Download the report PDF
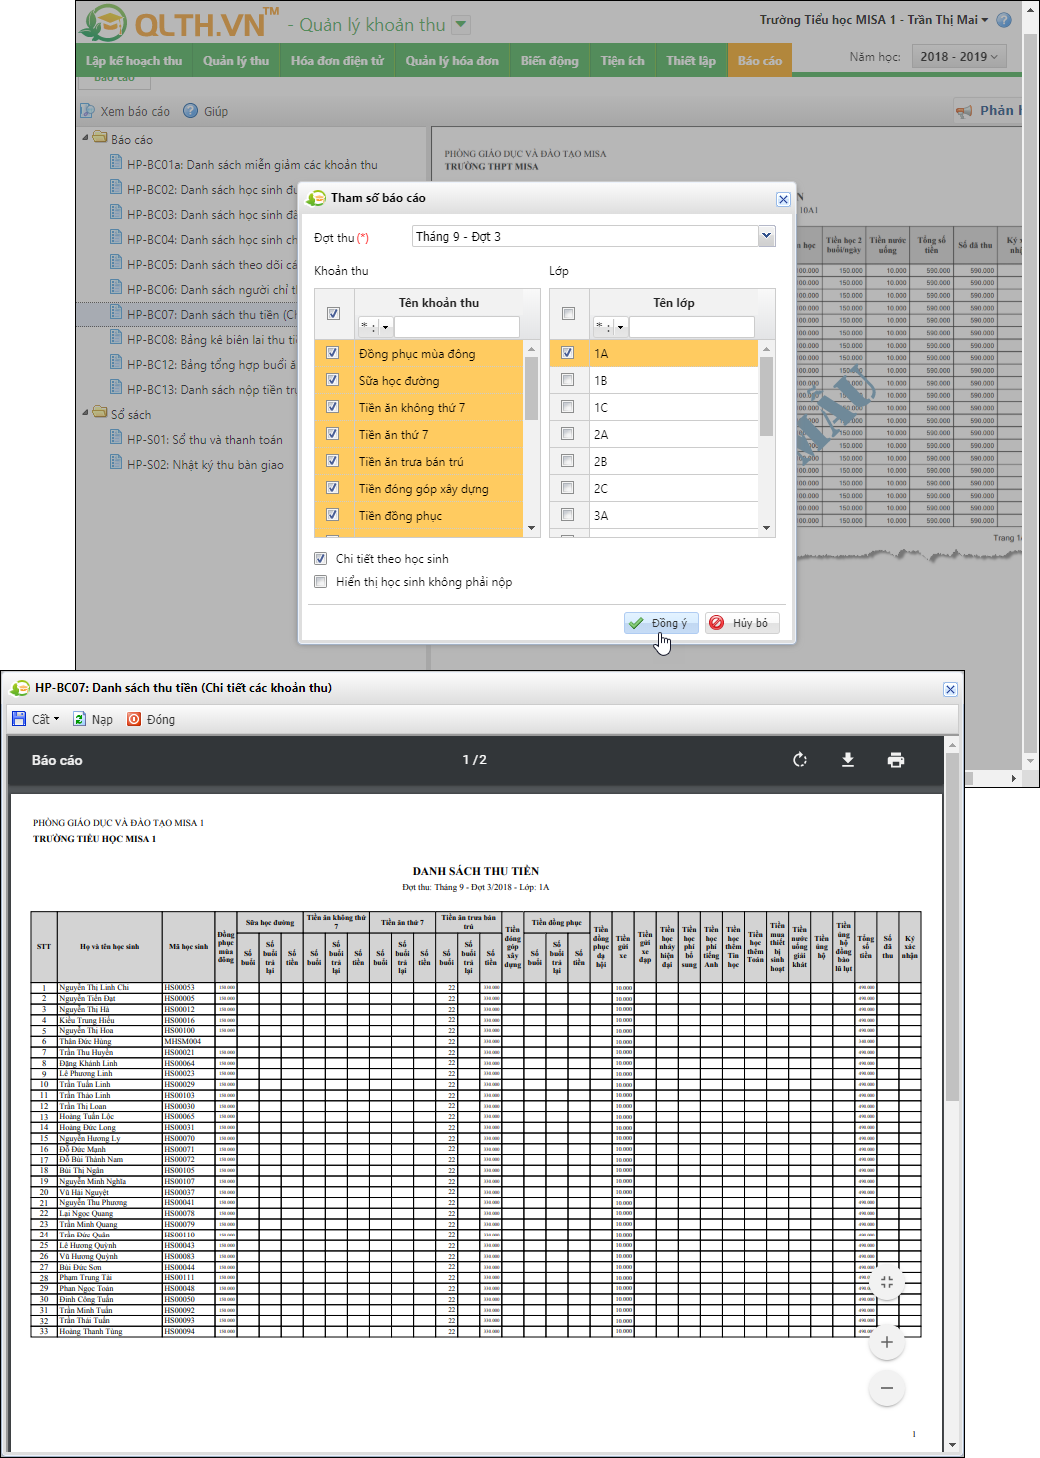The image size is (1040, 1458). [x=848, y=760]
